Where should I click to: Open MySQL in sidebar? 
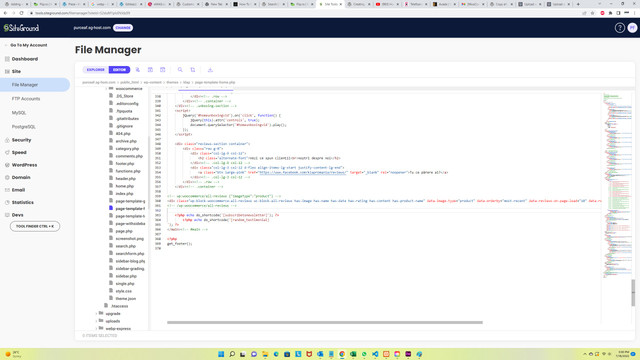19,113
